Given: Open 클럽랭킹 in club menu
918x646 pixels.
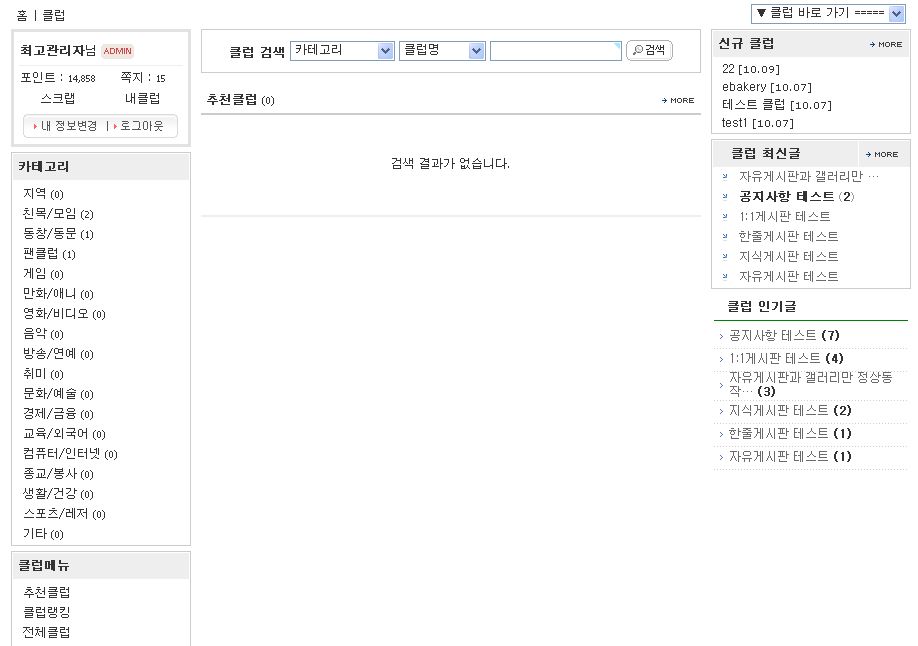Looking at the screenshot, I should coord(47,612).
